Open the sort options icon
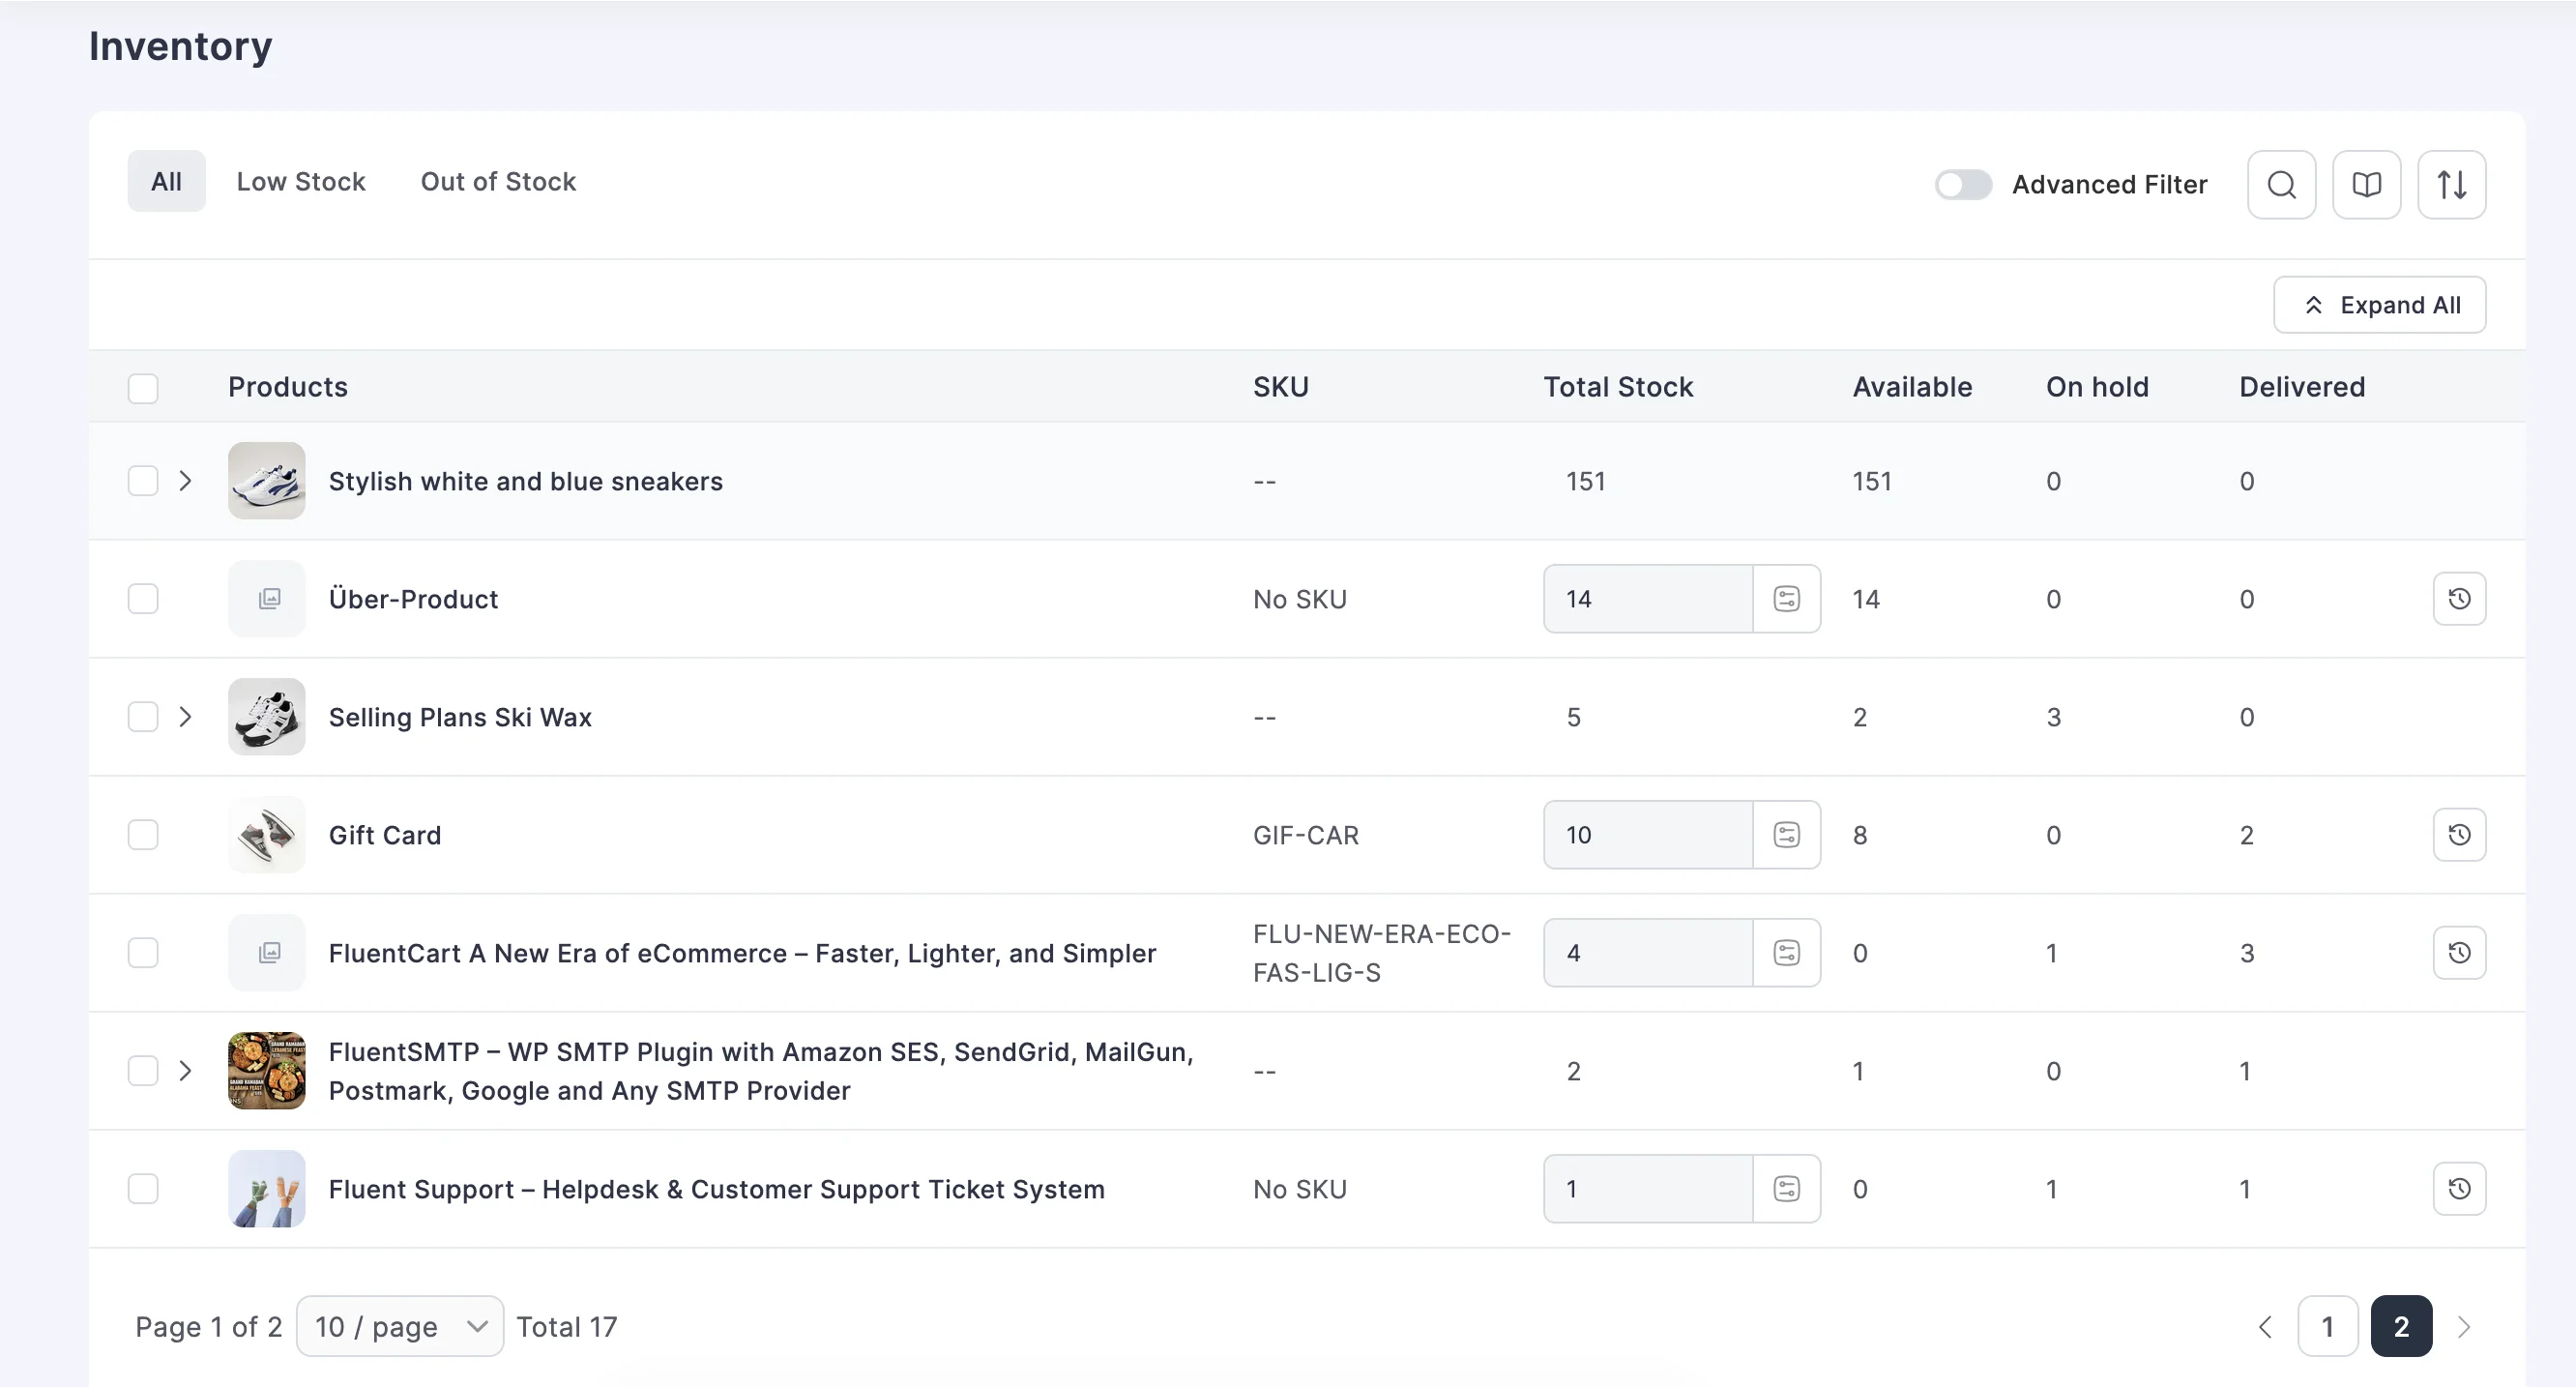 2452,184
